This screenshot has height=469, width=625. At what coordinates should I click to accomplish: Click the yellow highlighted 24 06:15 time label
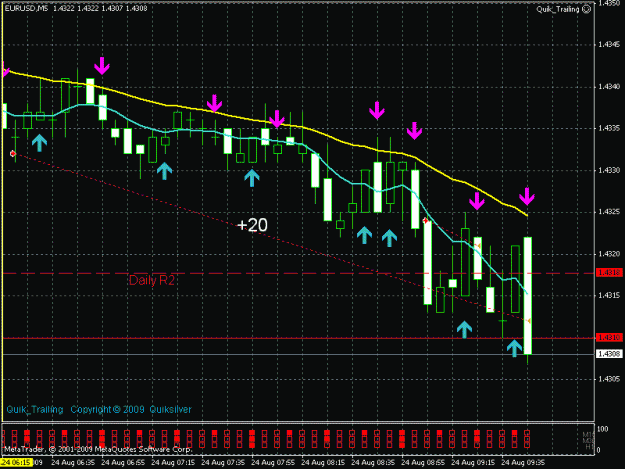[x=16, y=463]
